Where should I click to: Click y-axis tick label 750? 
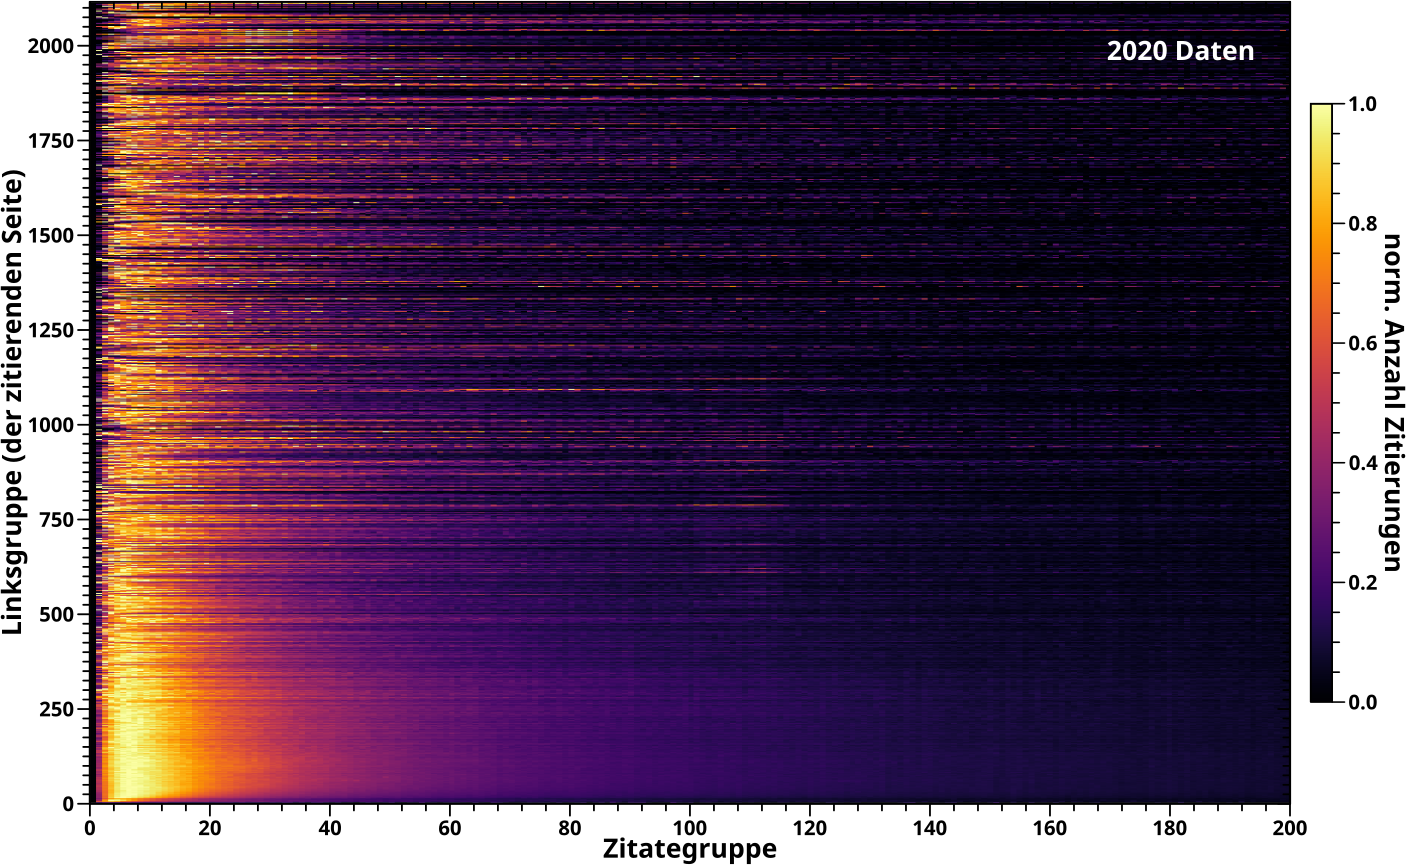point(56,520)
